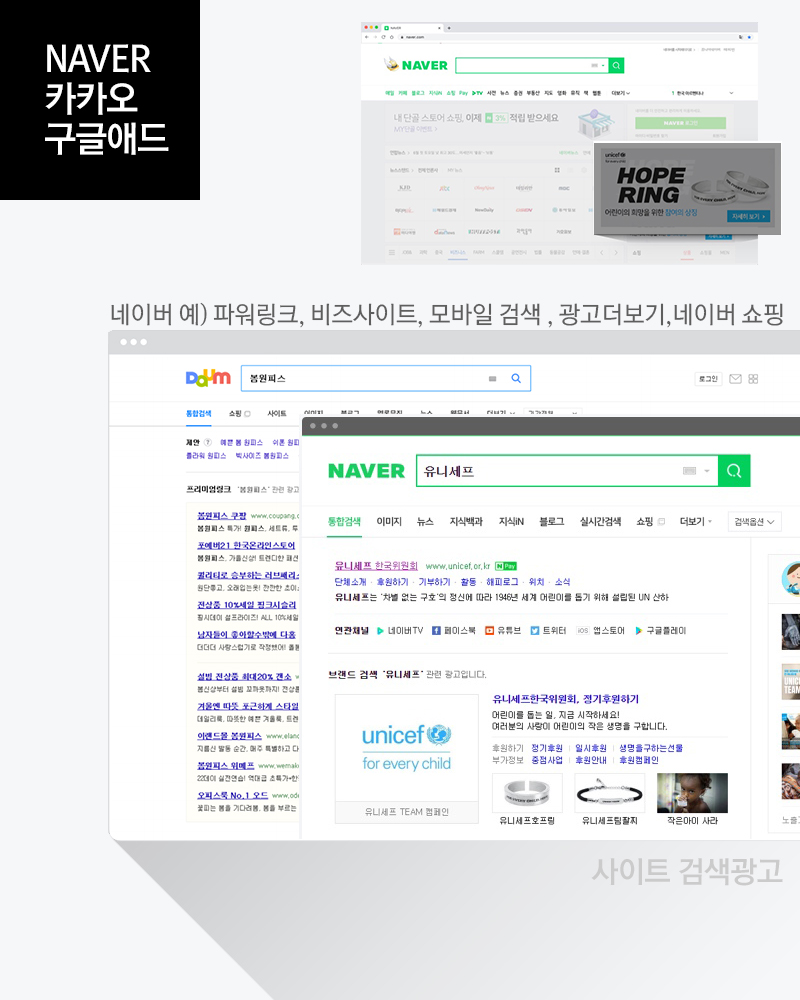Open the 봄원피스 위메프 ad link

[x=226, y=765]
